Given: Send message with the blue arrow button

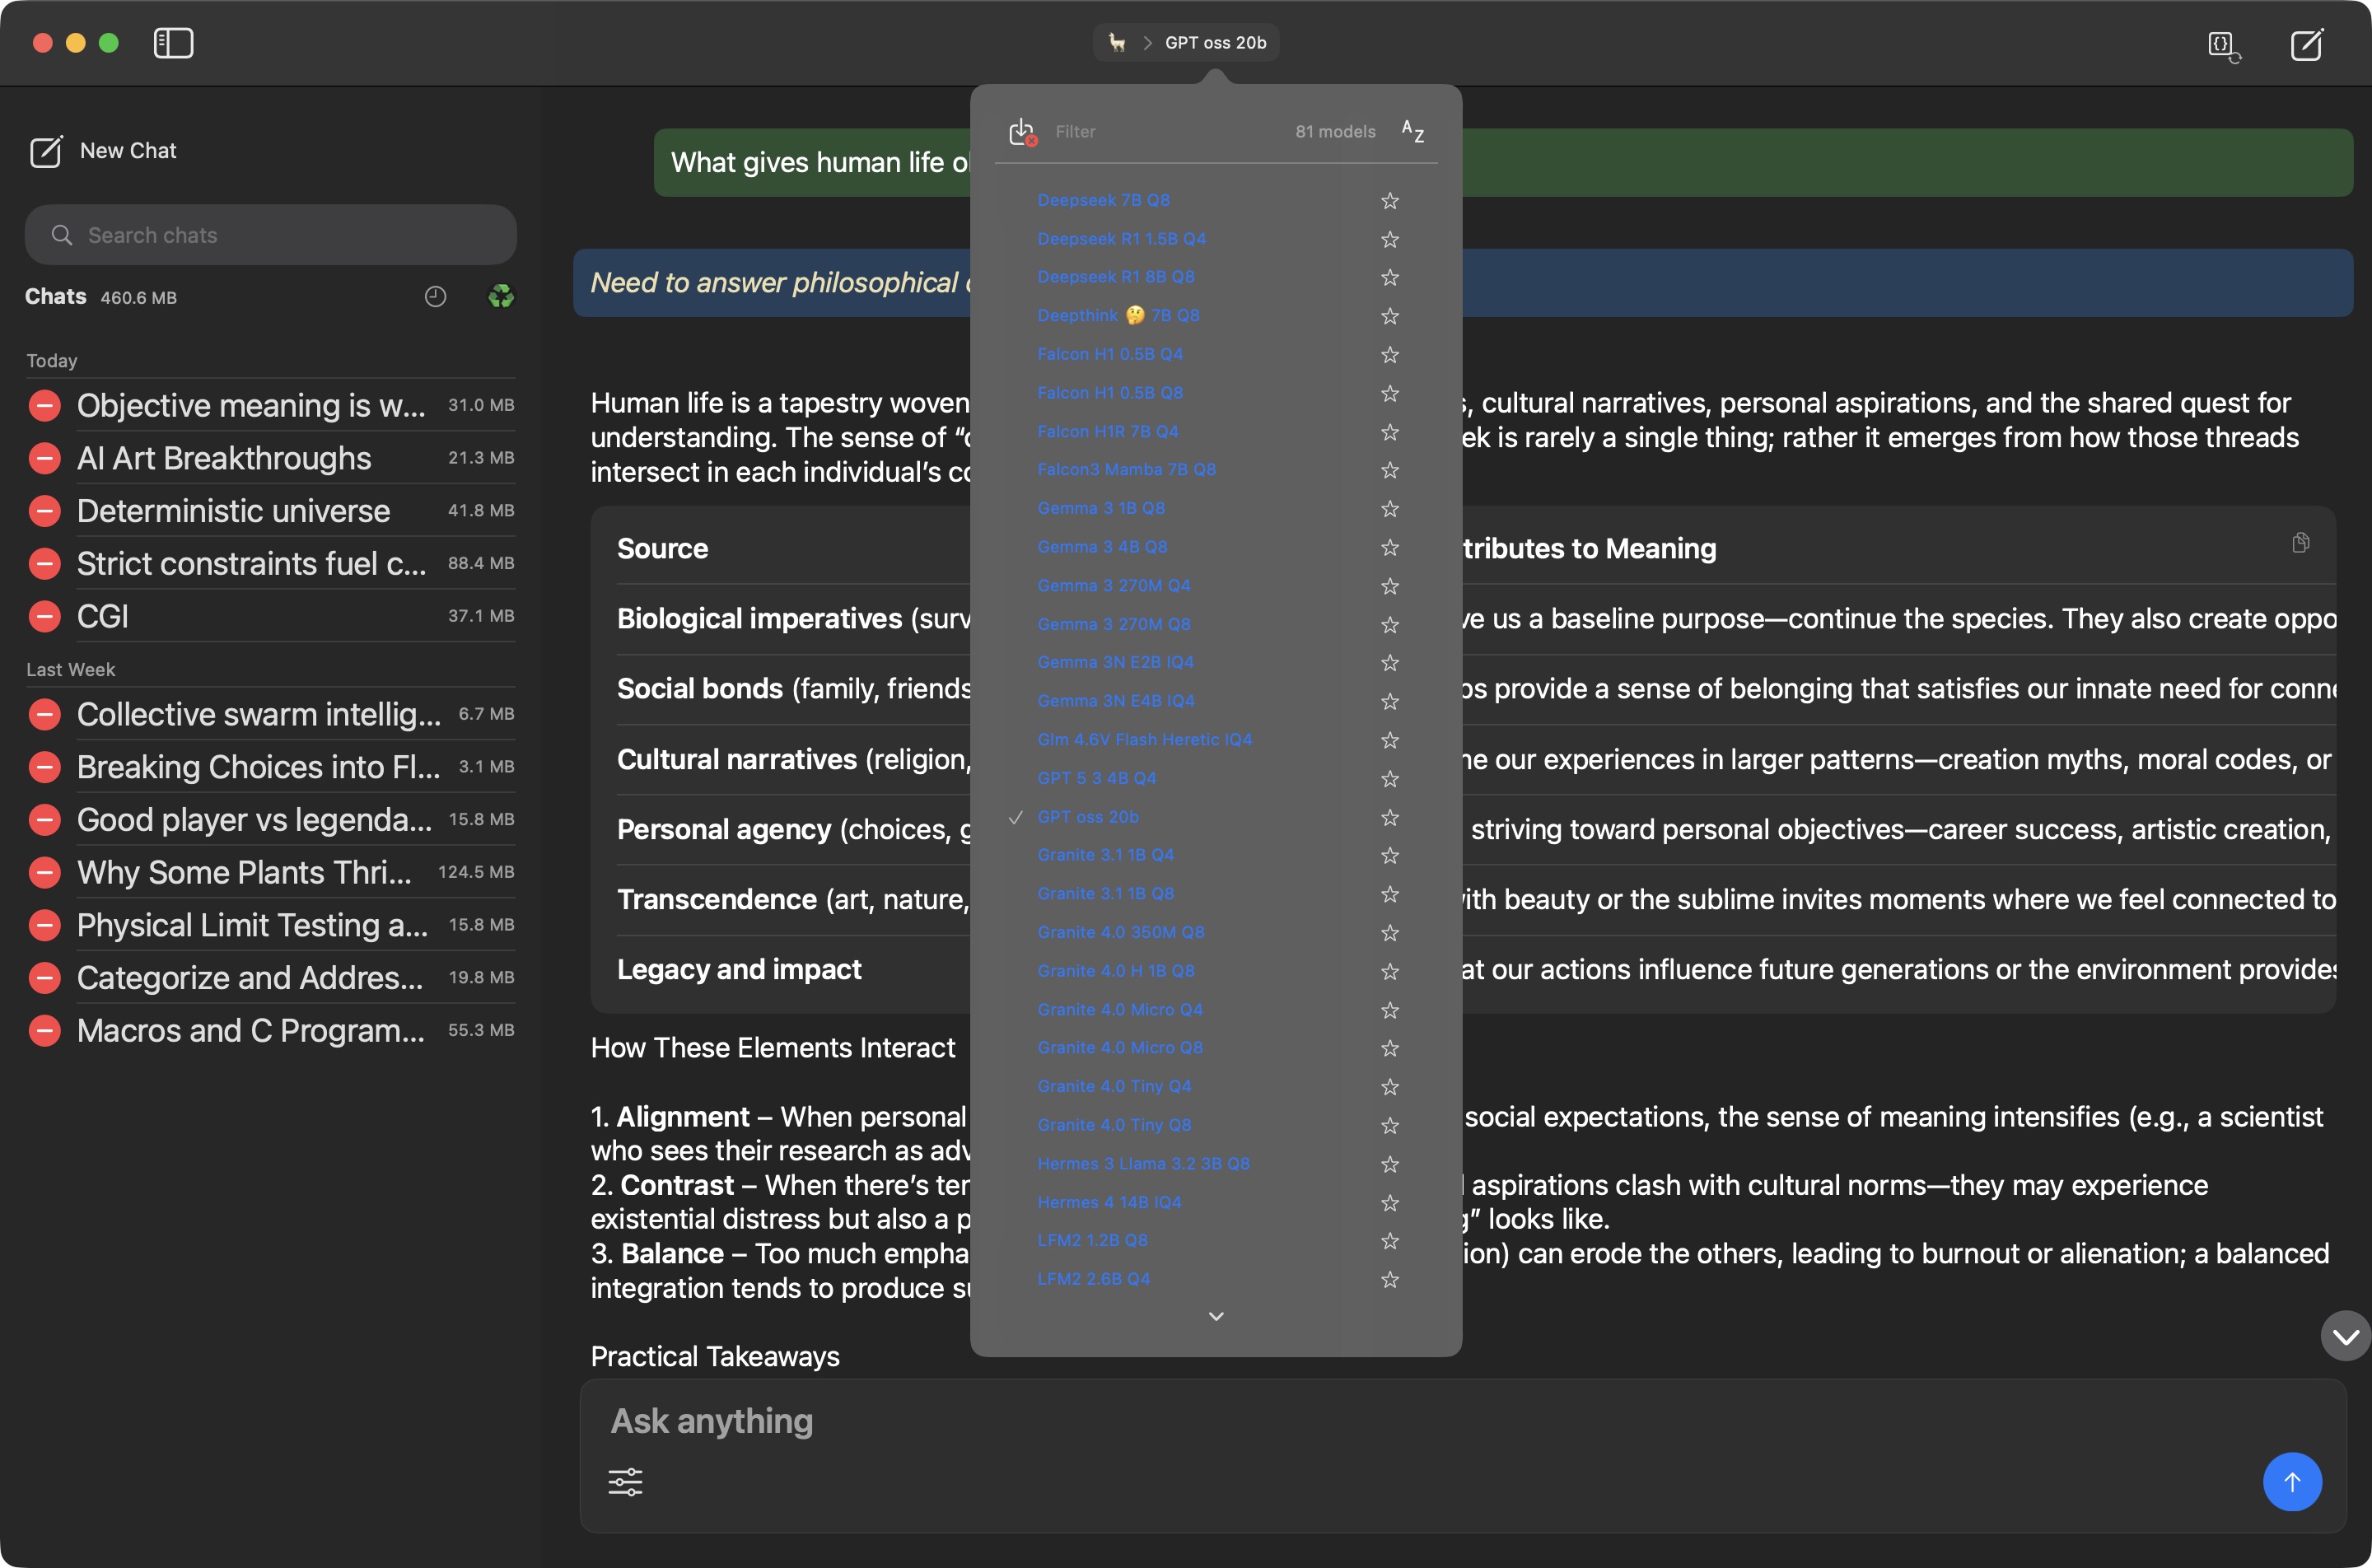Looking at the screenshot, I should (2292, 1482).
